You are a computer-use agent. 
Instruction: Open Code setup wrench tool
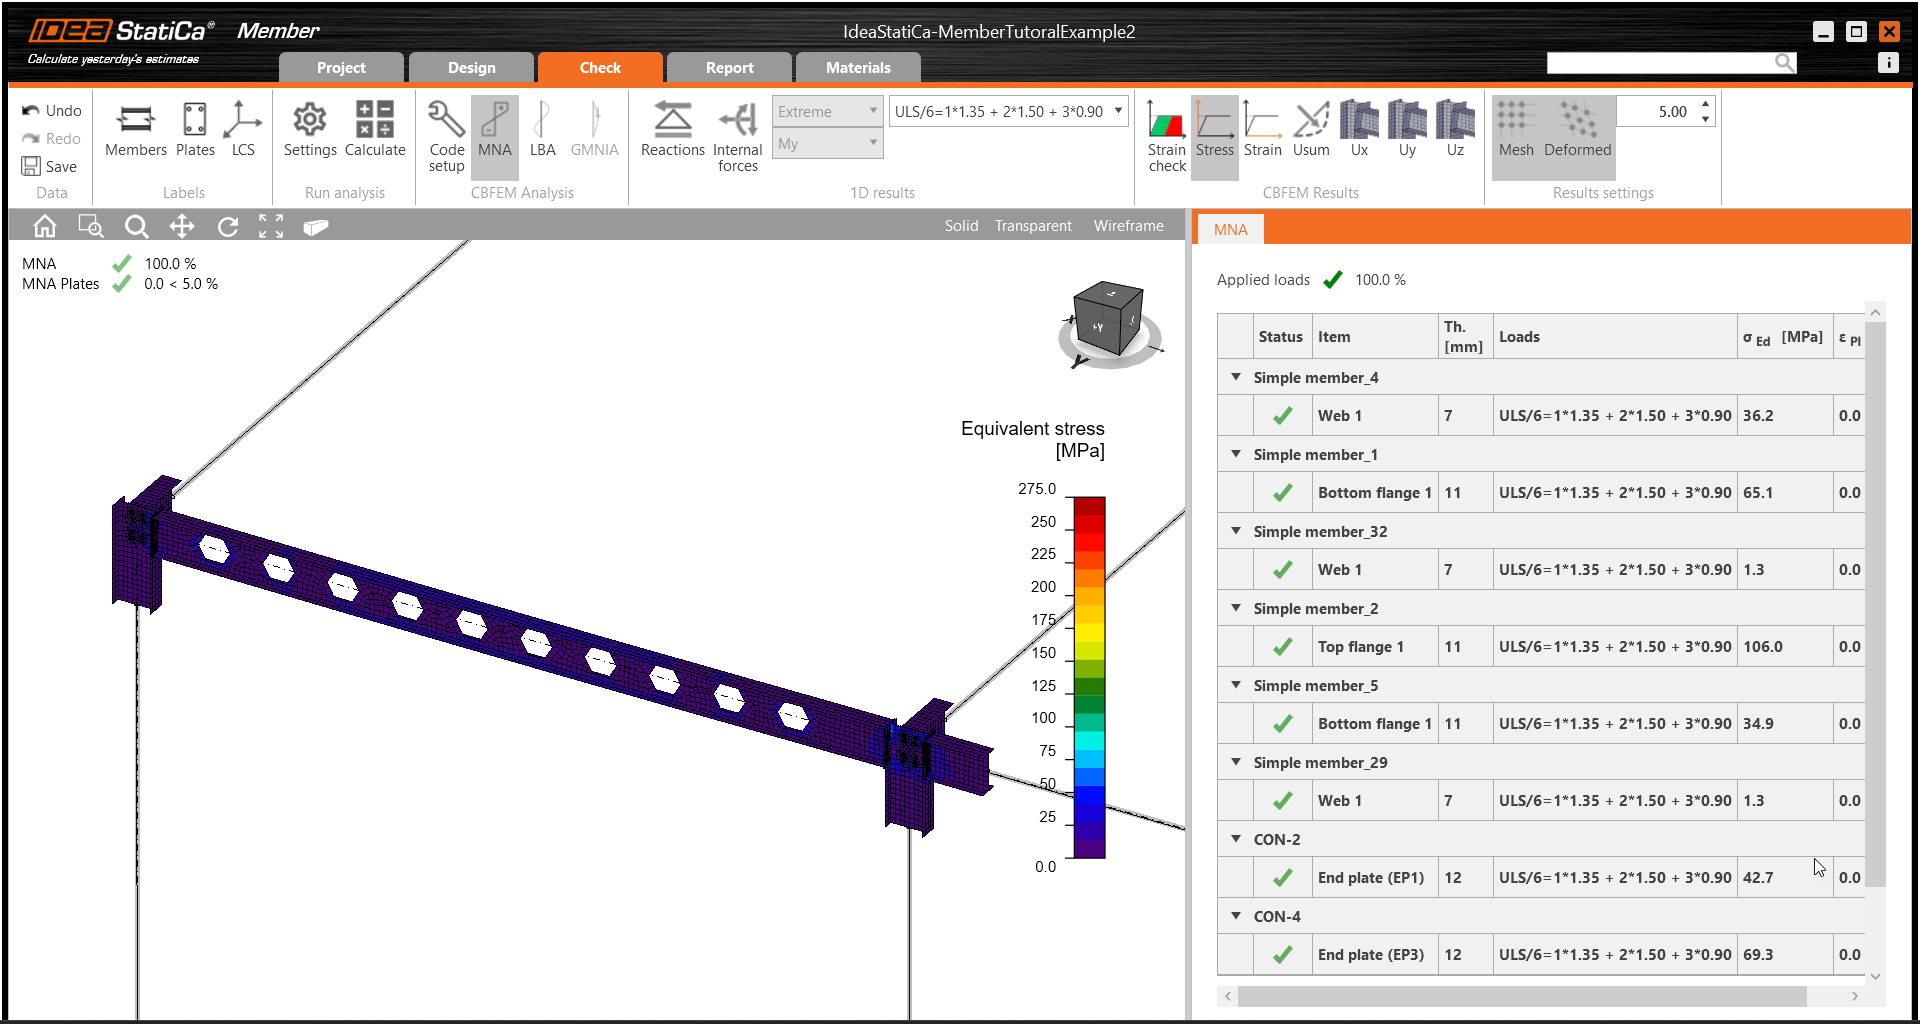446,137
